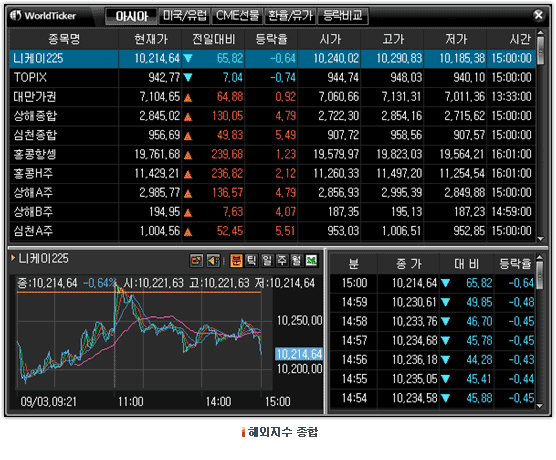Screen dimensions: 556x460
Task: Click the green chart settings icon
Action: (311, 261)
